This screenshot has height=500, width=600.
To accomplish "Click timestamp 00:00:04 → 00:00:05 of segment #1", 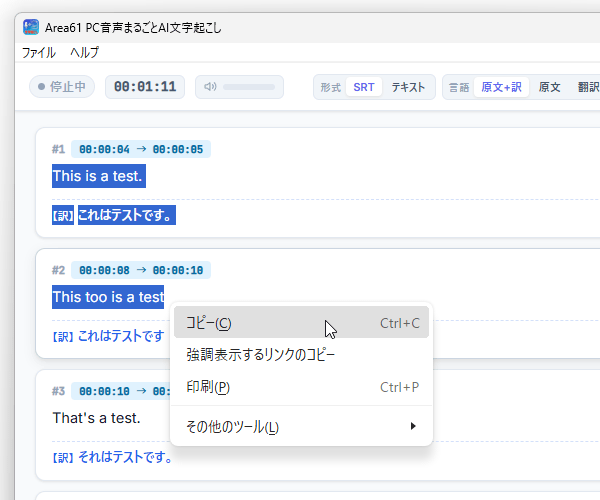I will pos(141,149).
